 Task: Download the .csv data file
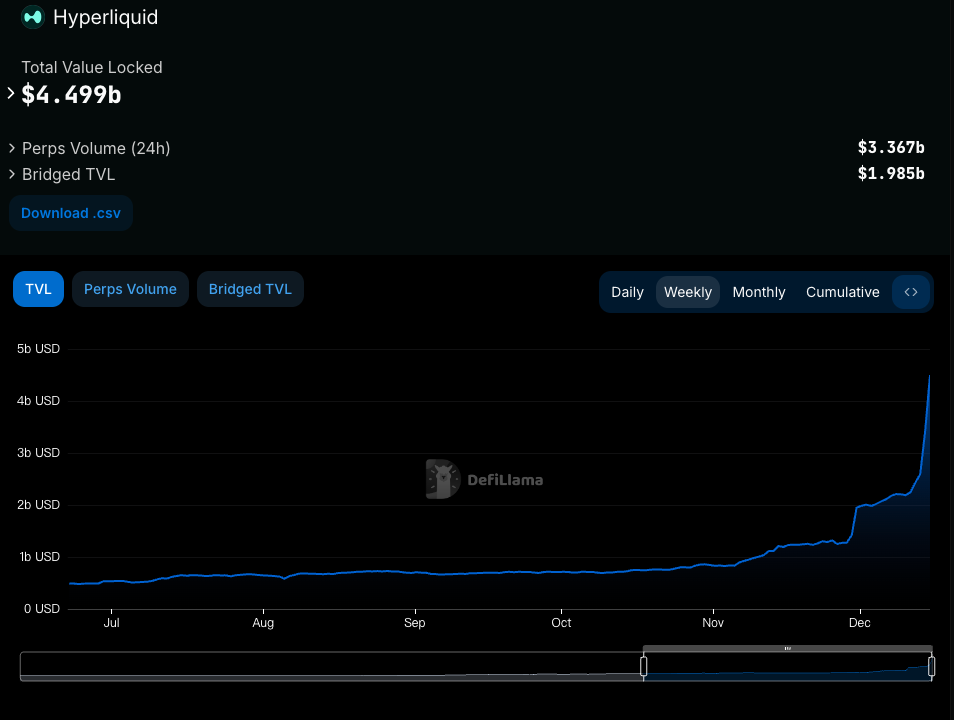click(x=70, y=213)
